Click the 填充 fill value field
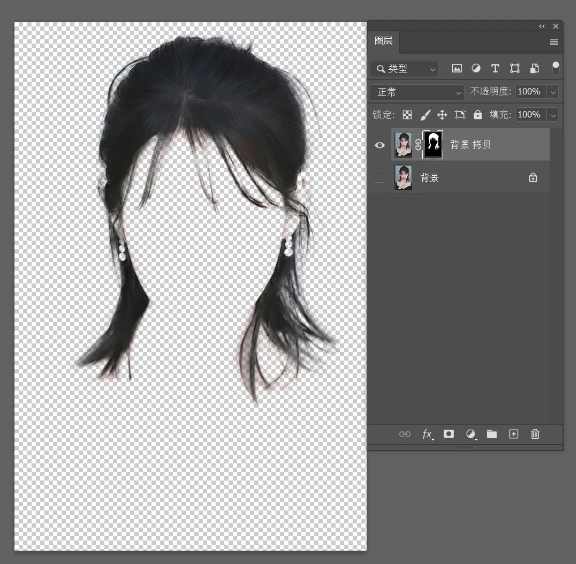 [530, 115]
